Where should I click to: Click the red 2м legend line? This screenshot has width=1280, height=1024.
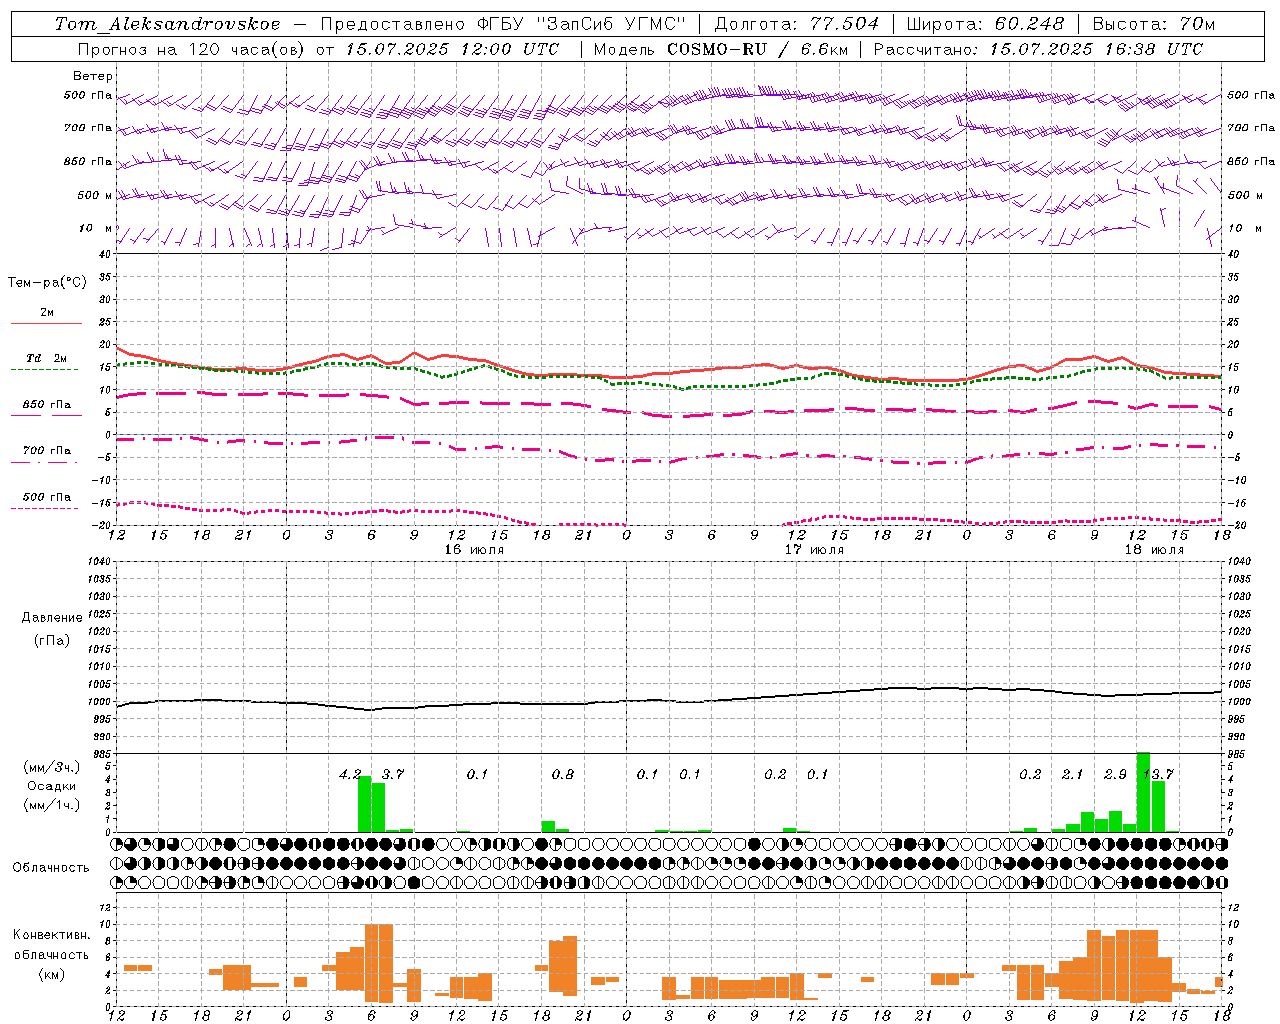[46, 323]
